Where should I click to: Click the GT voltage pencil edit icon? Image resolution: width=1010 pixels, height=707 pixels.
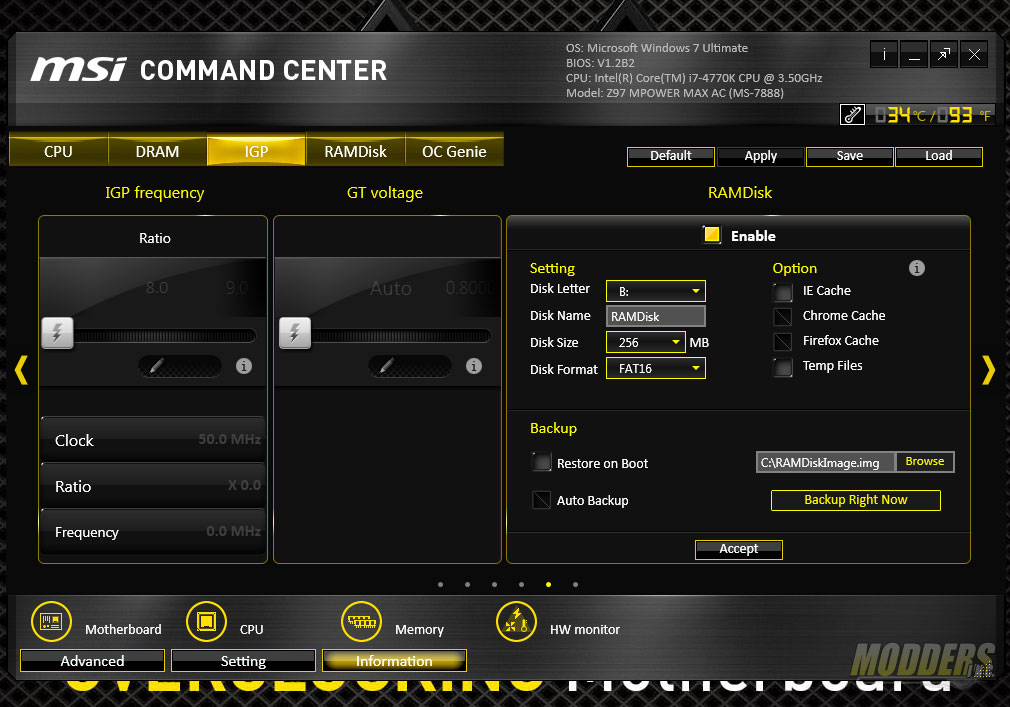pos(386,366)
